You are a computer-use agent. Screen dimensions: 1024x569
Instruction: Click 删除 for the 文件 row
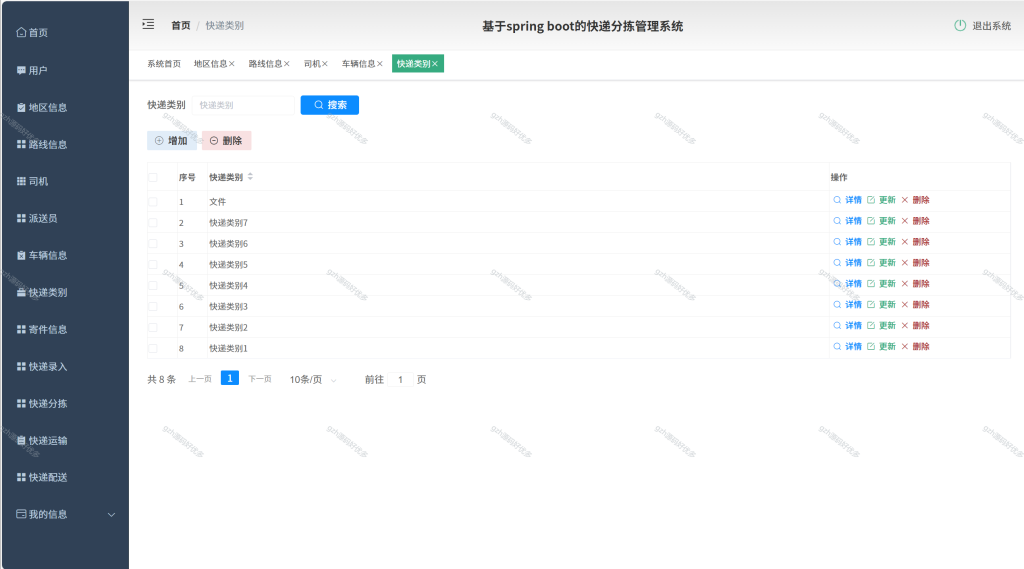[x=916, y=200]
